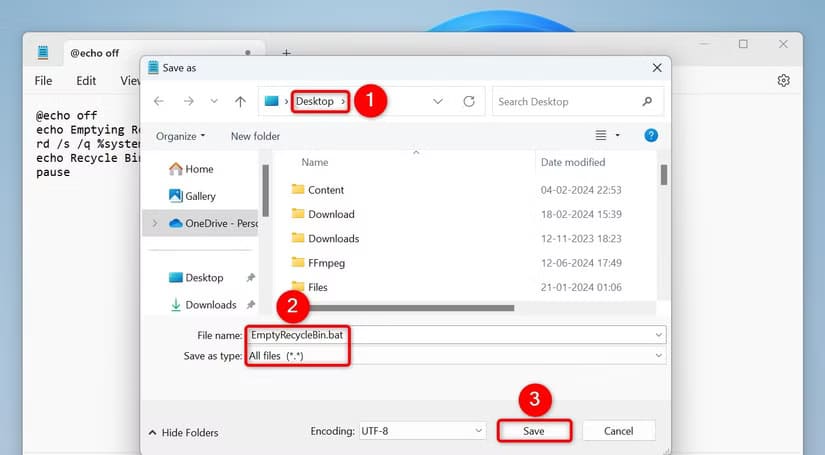Select the FFmpeg folder
825x455 pixels.
point(325,263)
